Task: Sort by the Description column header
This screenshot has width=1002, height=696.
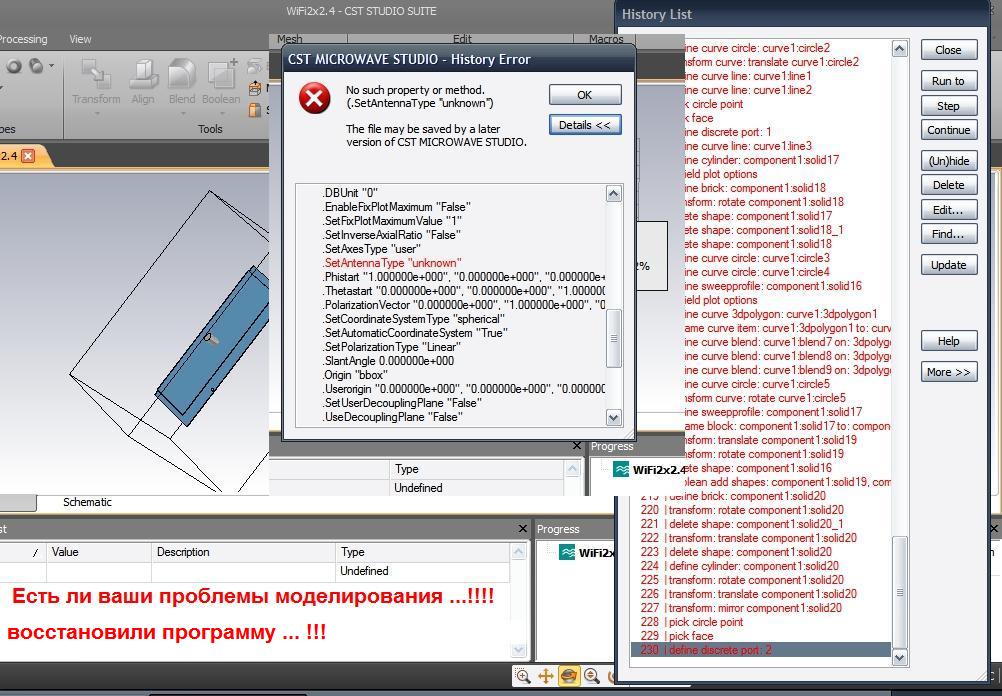Action: 242,552
